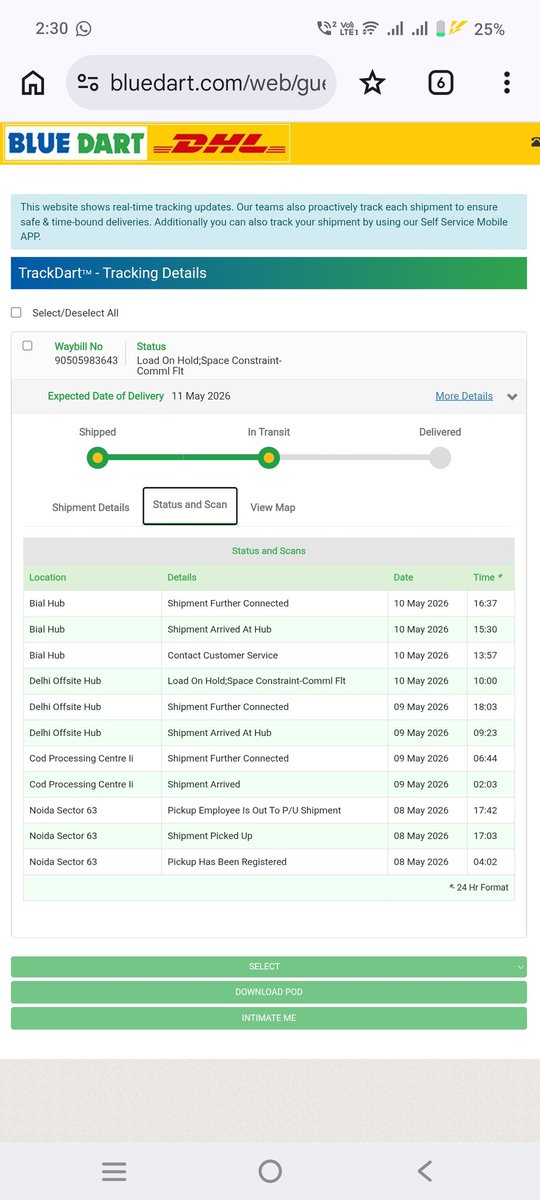Tap the INTIMATE ME button
This screenshot has height=1200, width=540.
(269, 1018)
